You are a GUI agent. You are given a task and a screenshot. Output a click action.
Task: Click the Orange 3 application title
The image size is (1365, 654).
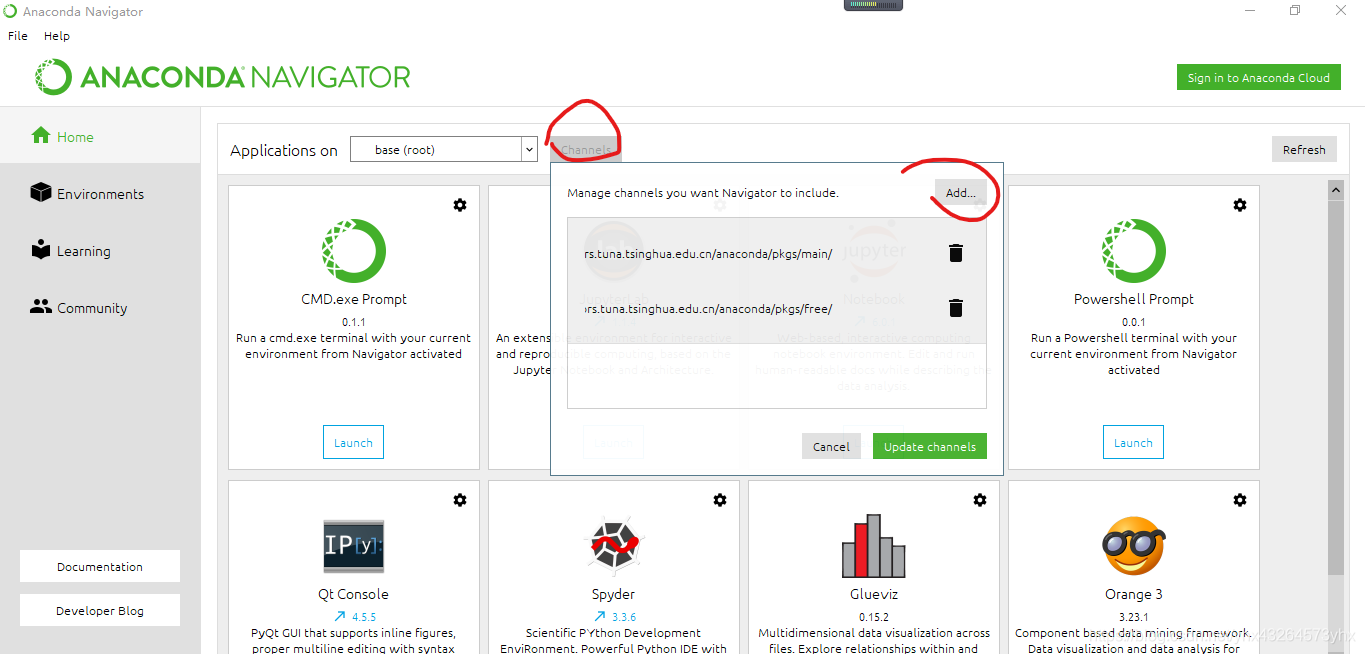1133,594
